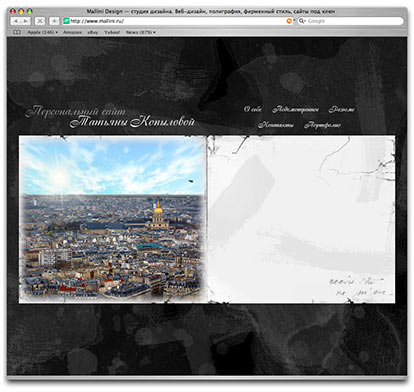This screenshot has height=392, width=414.
Task: Open the "Резюме" site menu item
Action: click(x=342, y=109)
